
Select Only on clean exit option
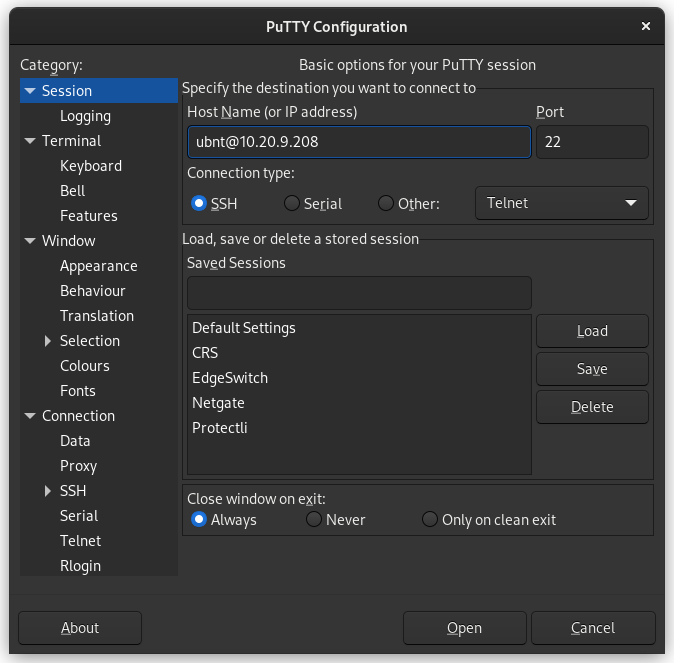click(430, 520)
